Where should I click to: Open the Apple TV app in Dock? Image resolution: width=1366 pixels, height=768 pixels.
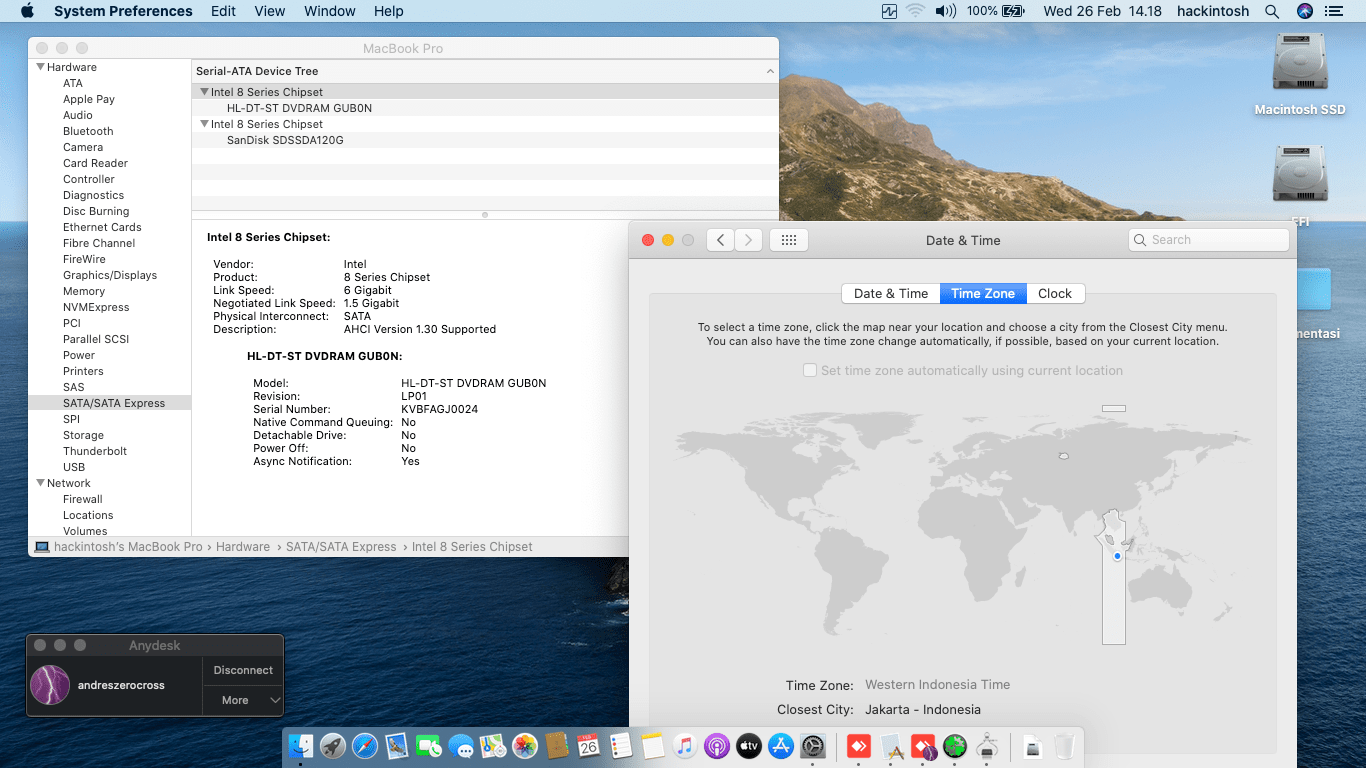(x=748, y=746)
